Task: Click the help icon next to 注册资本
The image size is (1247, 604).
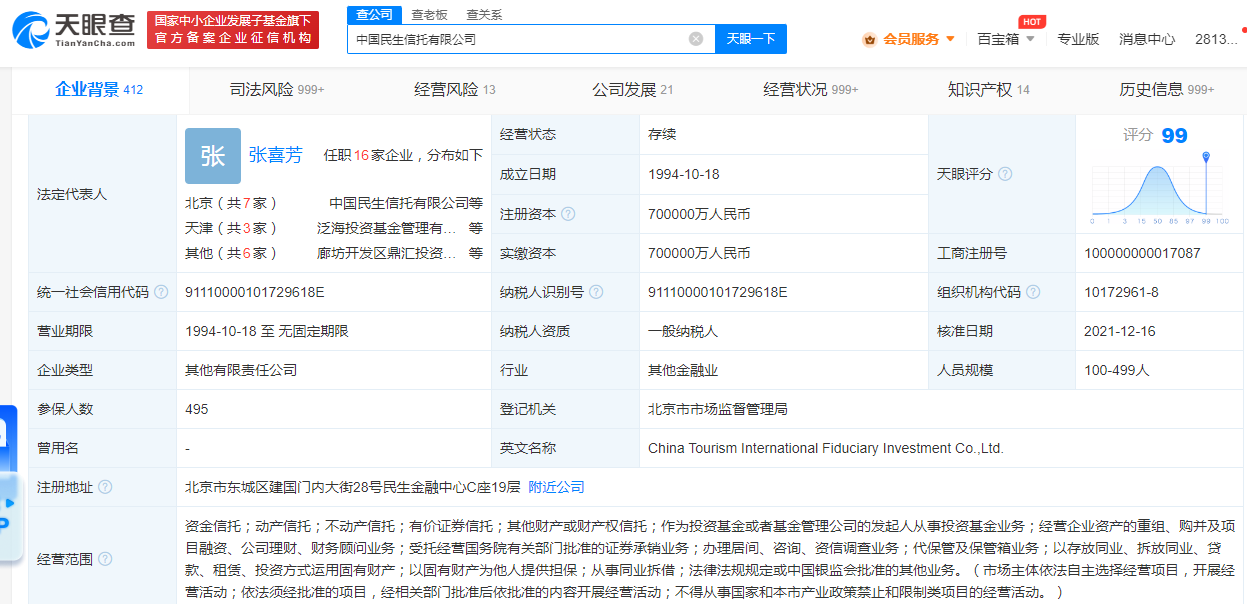Action: pos(568,214)
